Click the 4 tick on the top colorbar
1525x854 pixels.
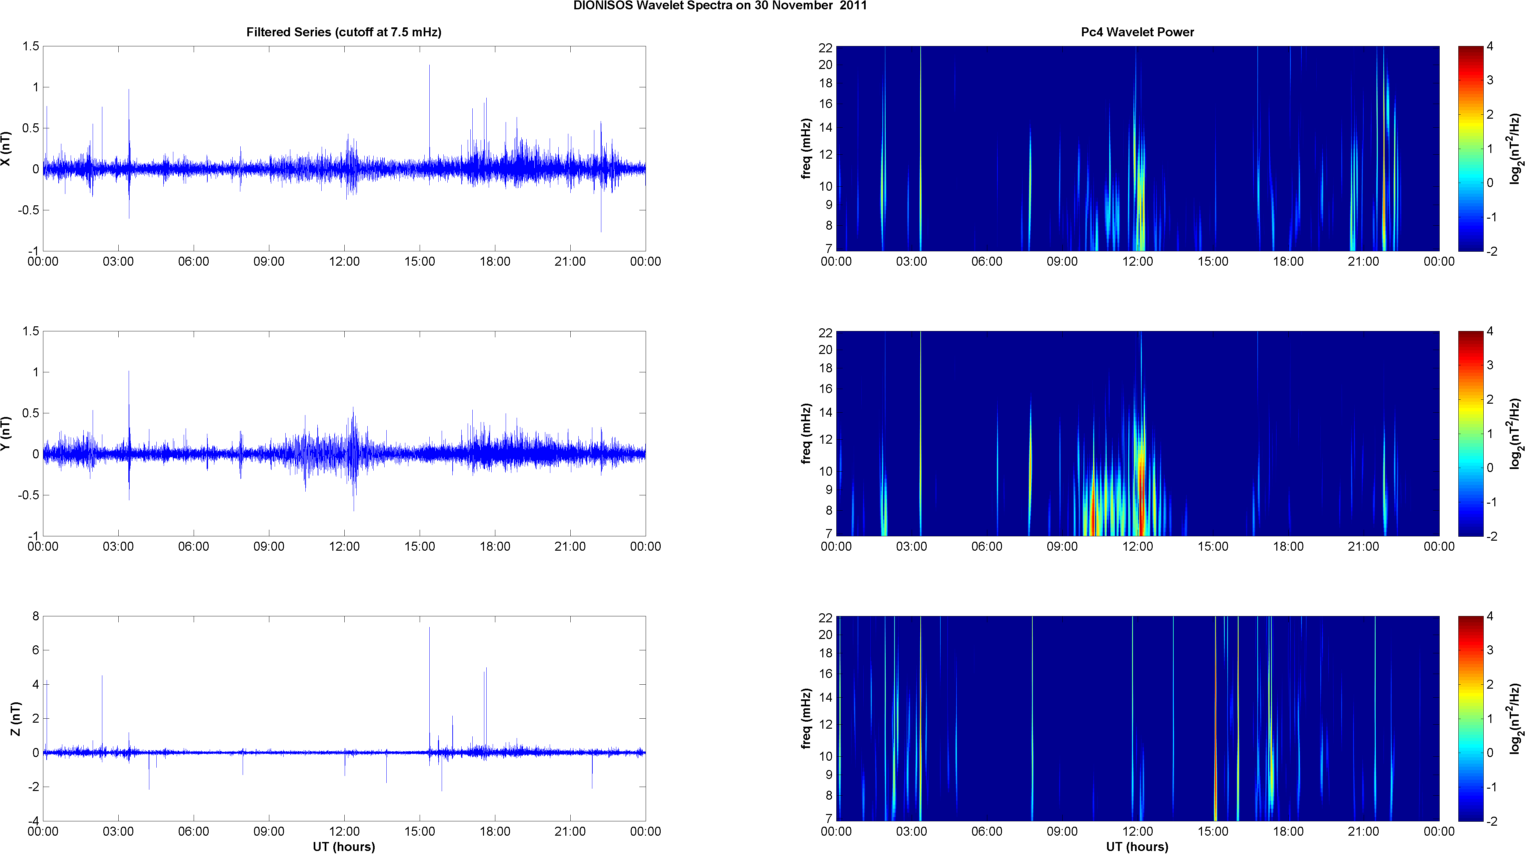(x=1490, y=47)
